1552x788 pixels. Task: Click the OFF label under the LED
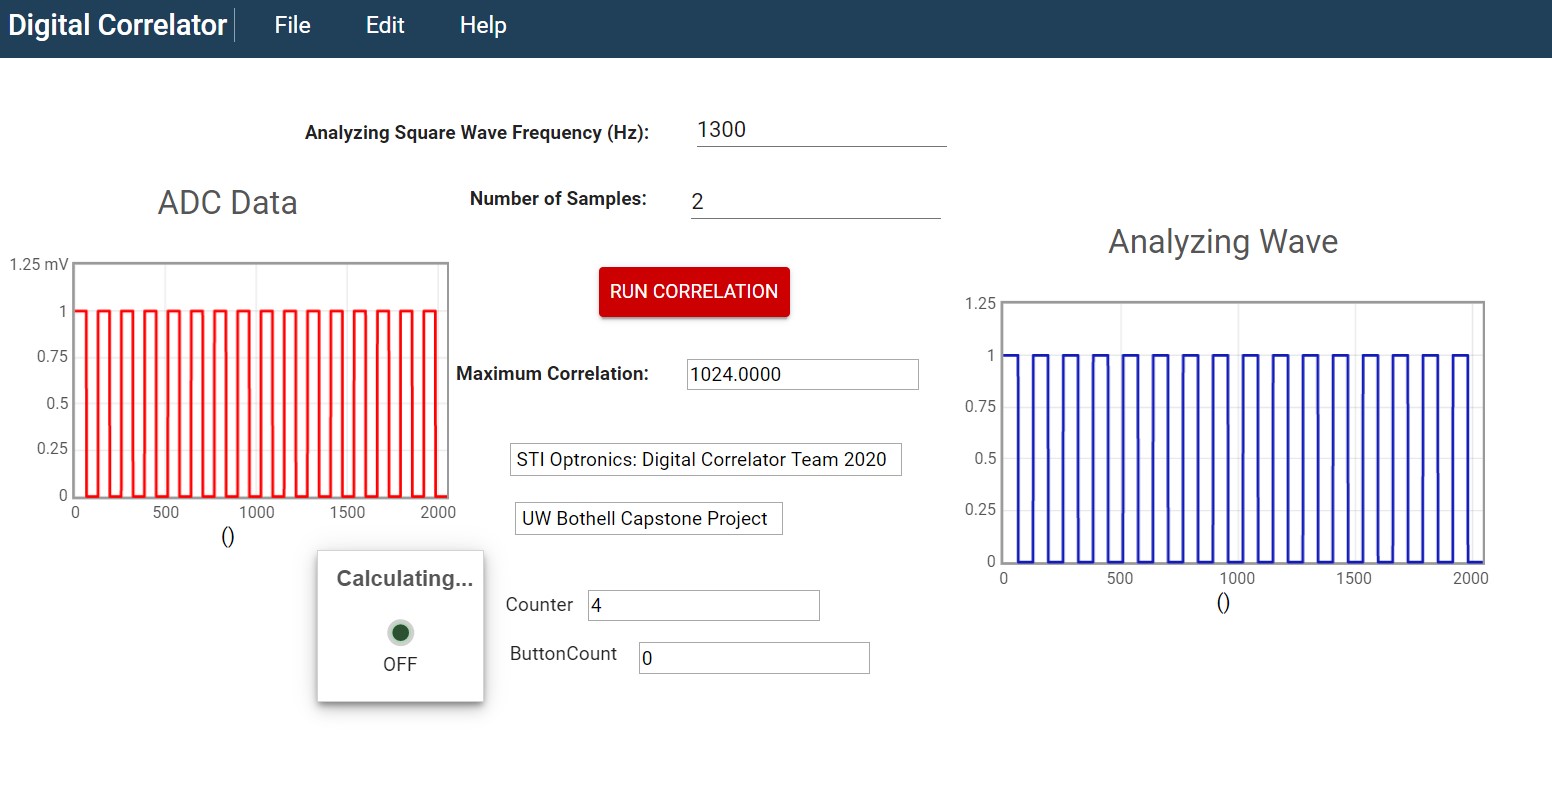[400, 664]
